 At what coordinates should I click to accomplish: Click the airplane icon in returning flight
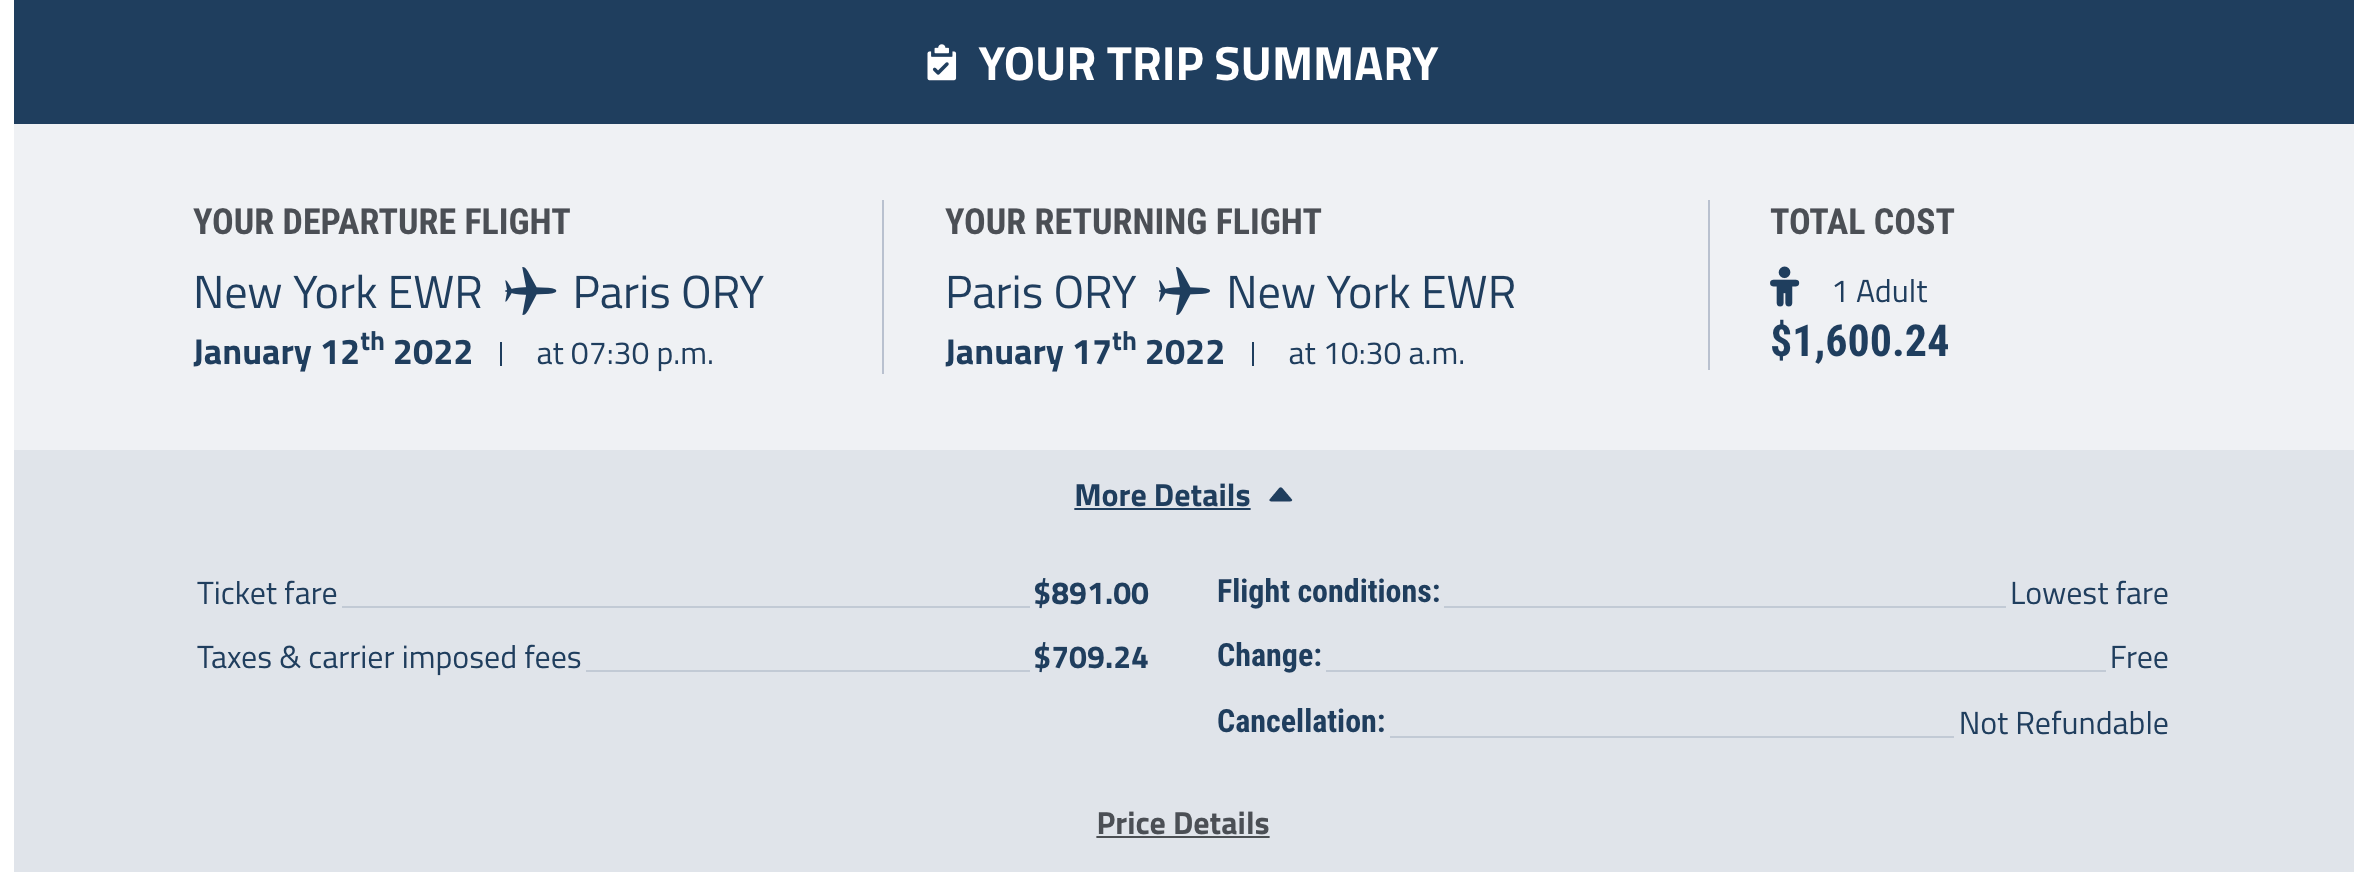(1183, 292)
